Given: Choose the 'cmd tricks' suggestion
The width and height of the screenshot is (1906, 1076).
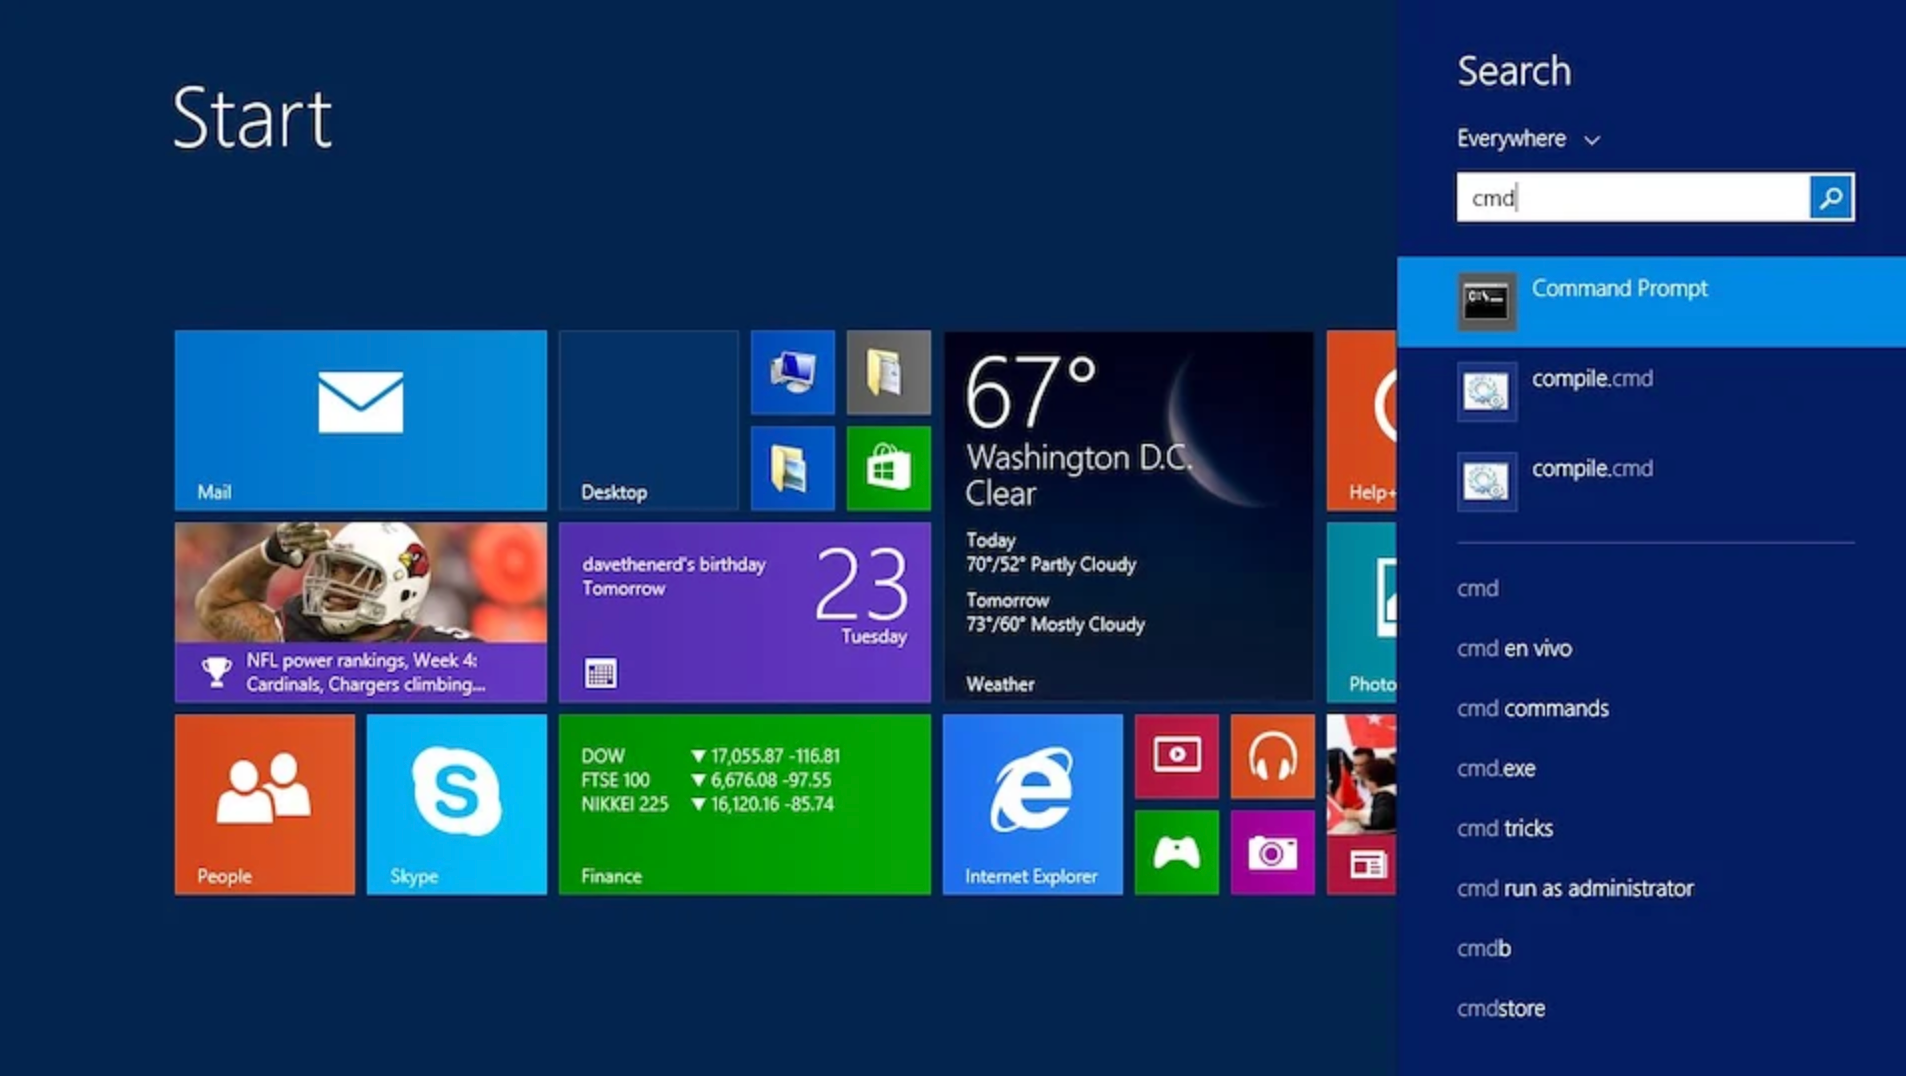Looking at the screenshot, I should click(1504, 828).
